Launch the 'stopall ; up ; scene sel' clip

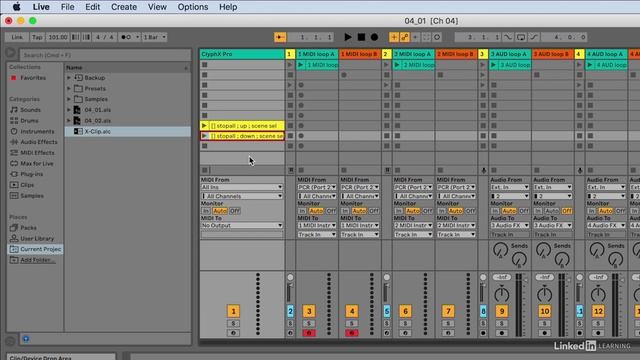click(204, 126)
